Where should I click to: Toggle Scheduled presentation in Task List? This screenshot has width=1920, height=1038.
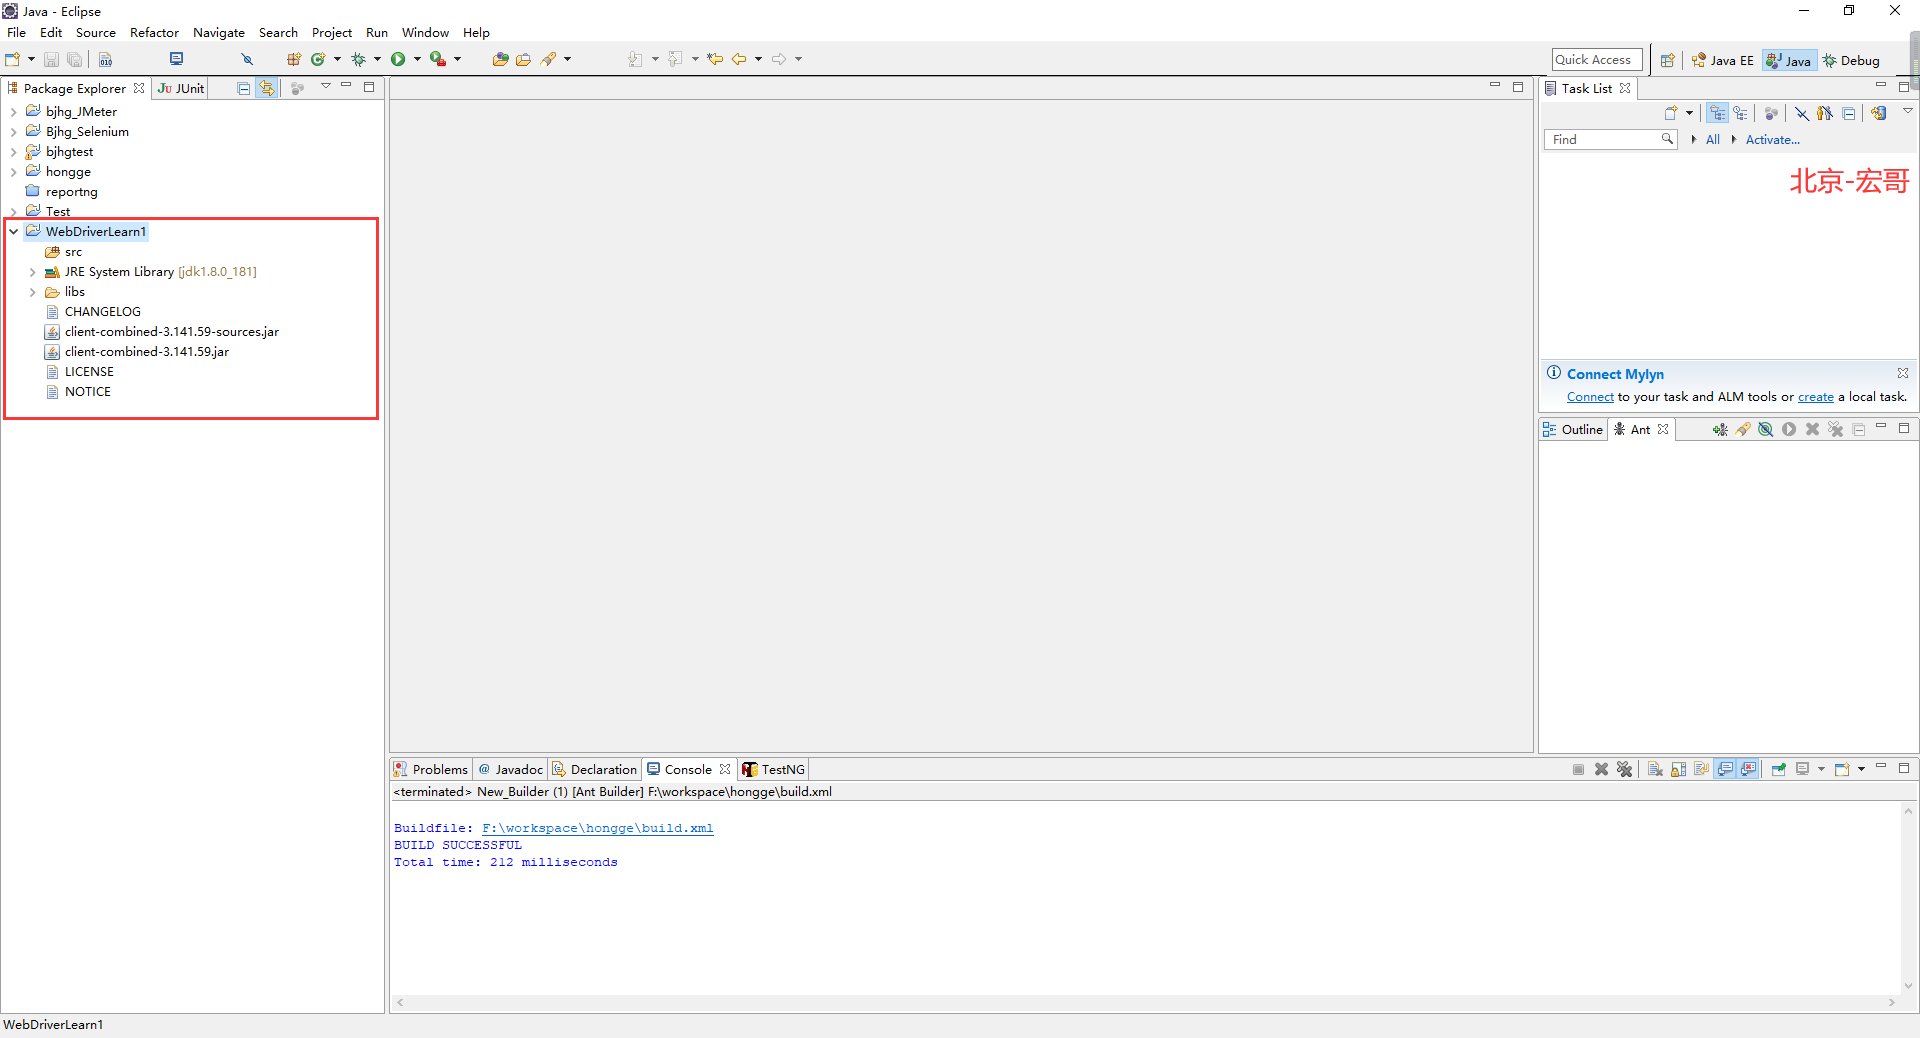(1740, 113)
